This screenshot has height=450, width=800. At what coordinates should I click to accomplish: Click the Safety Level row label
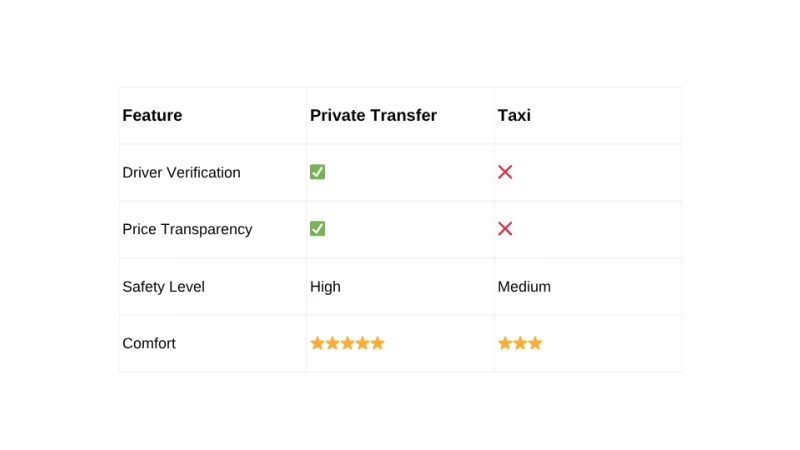point(163,286)
